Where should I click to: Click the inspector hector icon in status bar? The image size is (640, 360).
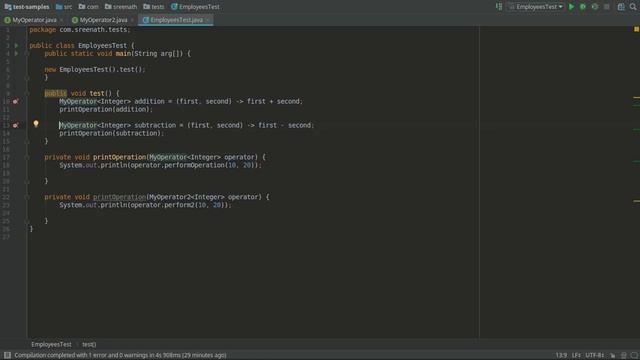tap(624, 356)
